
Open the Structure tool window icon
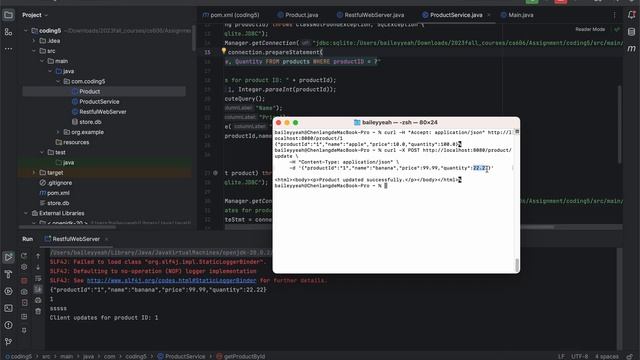point(8,32)
